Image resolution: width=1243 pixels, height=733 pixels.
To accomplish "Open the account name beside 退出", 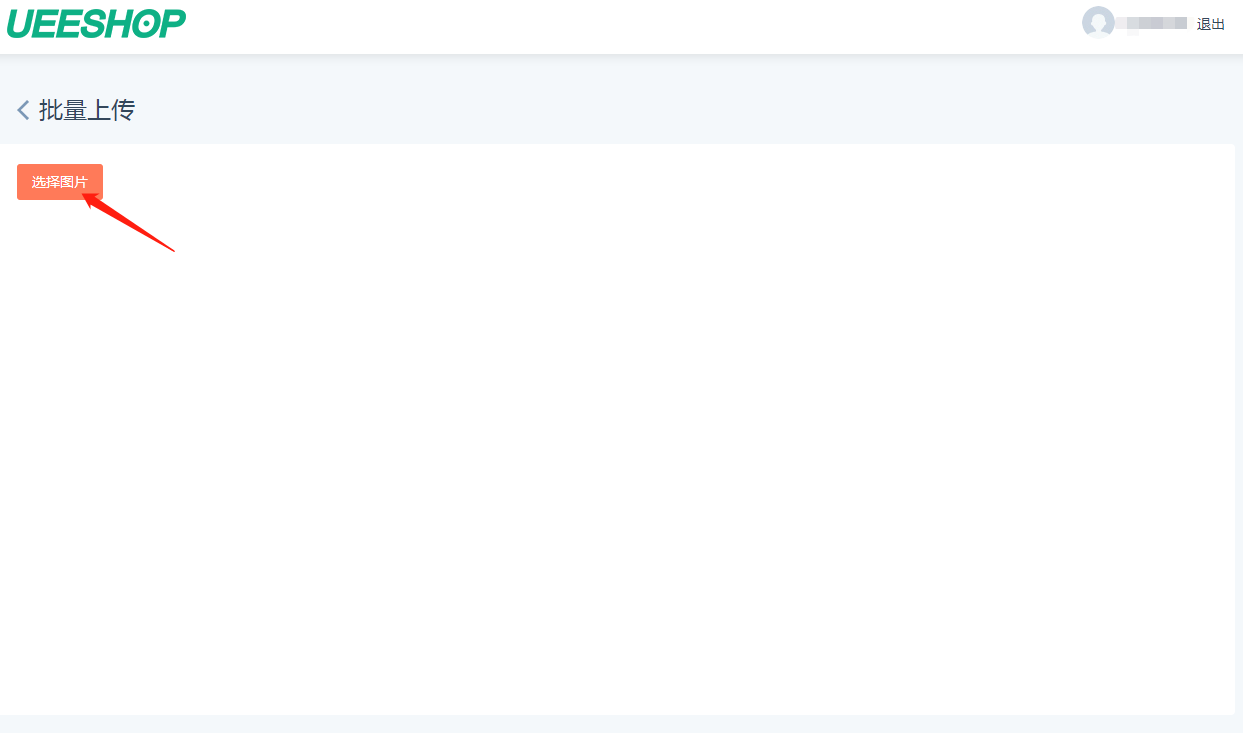I will tap(1151, 23).
